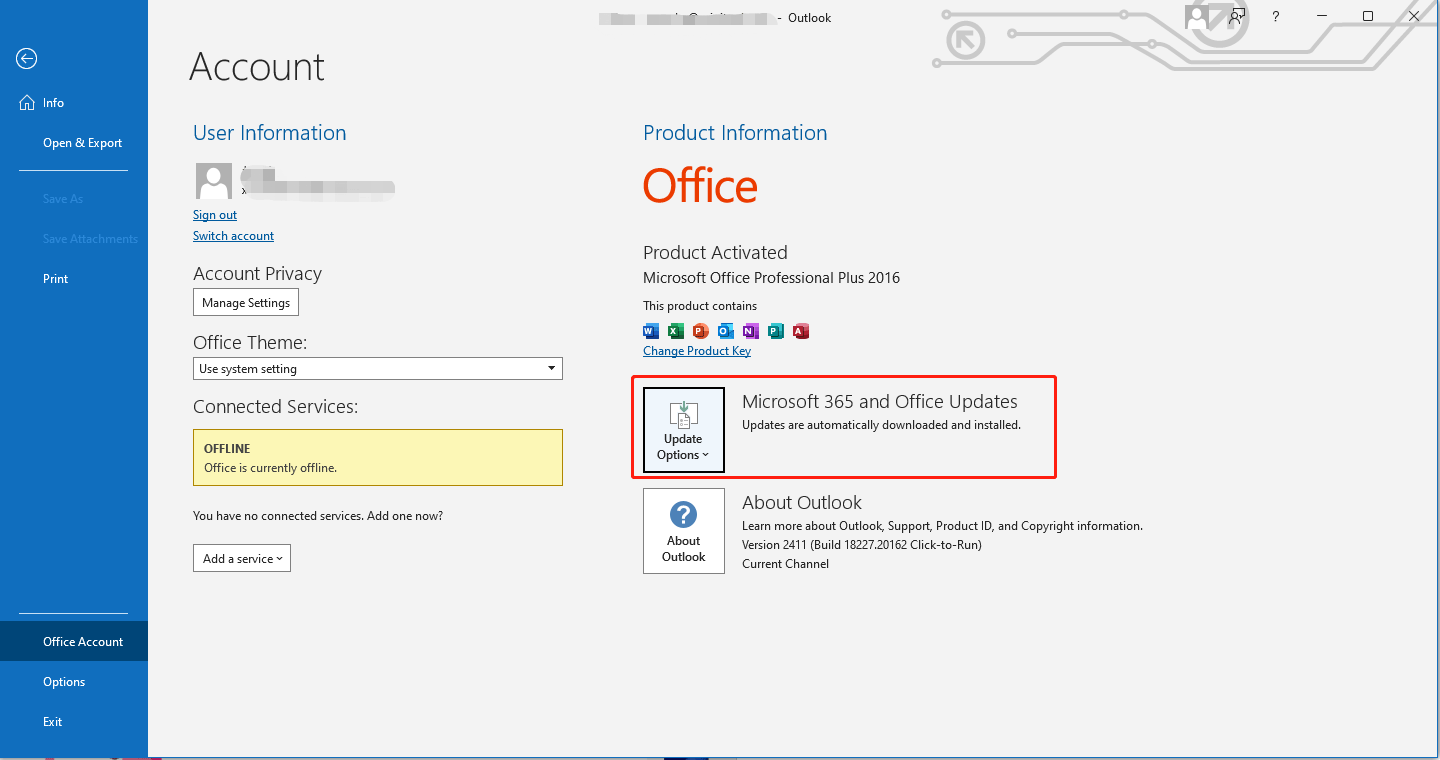Go back using the circled arrow
Viewport: 1440px width, 760px height.
(27, 59)
